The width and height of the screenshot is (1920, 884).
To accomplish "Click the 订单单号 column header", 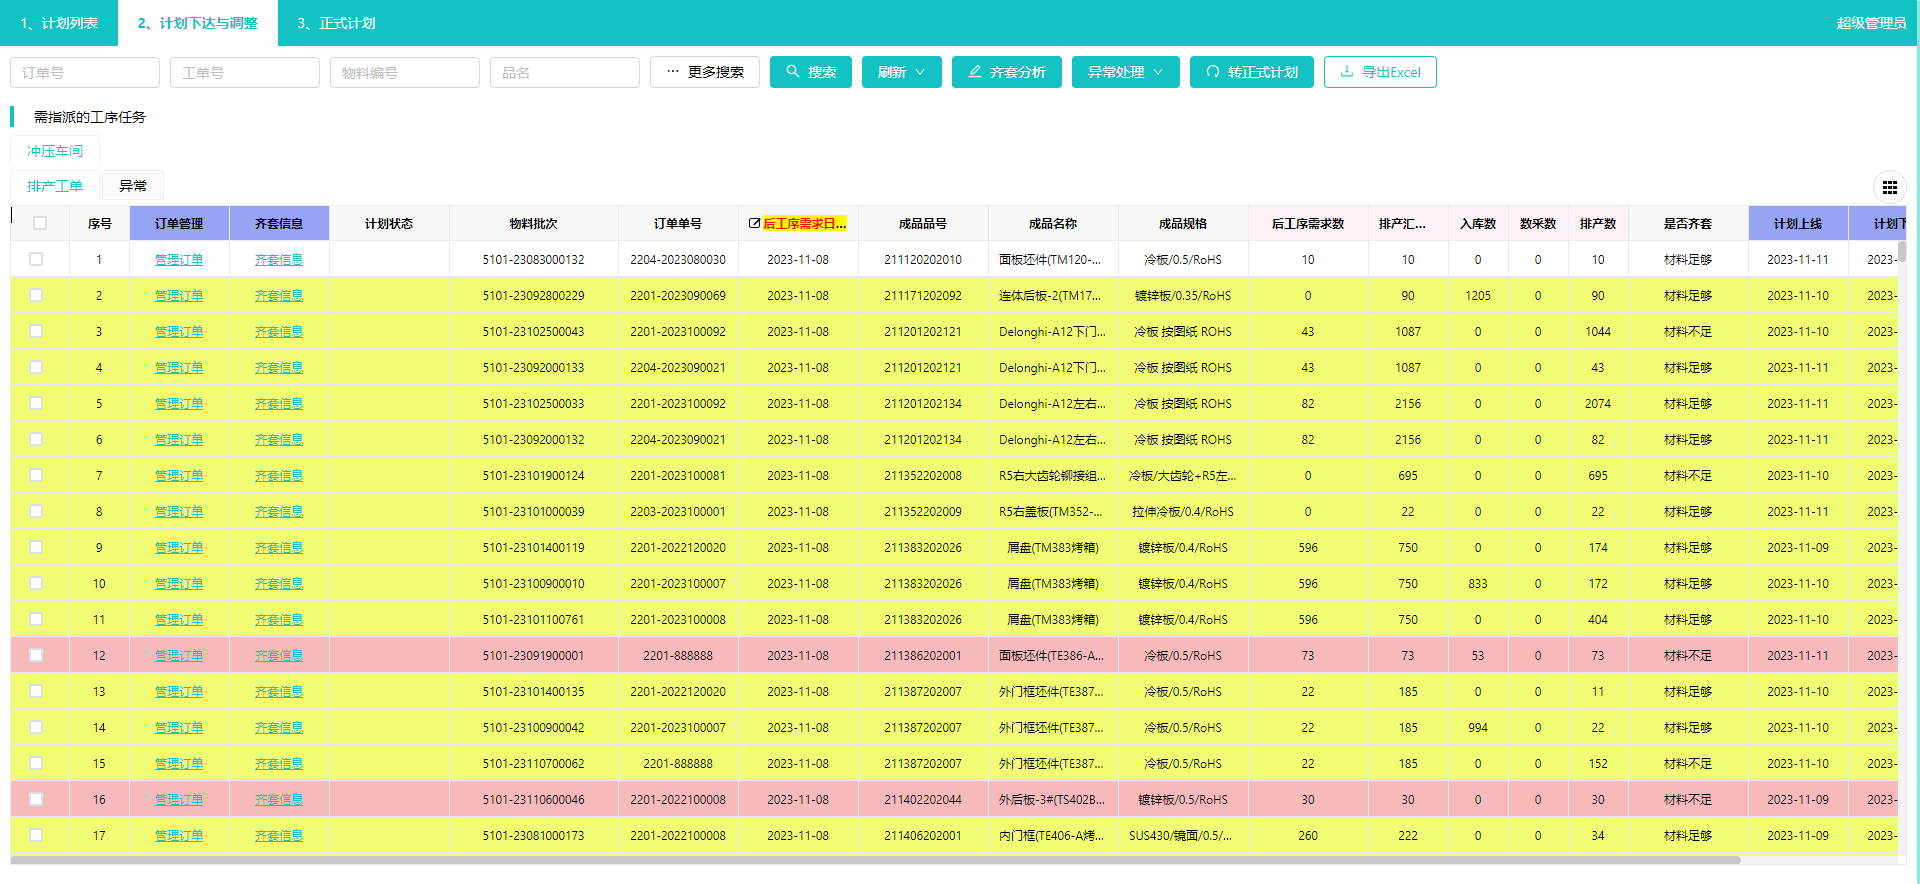I will pos(678,224).
